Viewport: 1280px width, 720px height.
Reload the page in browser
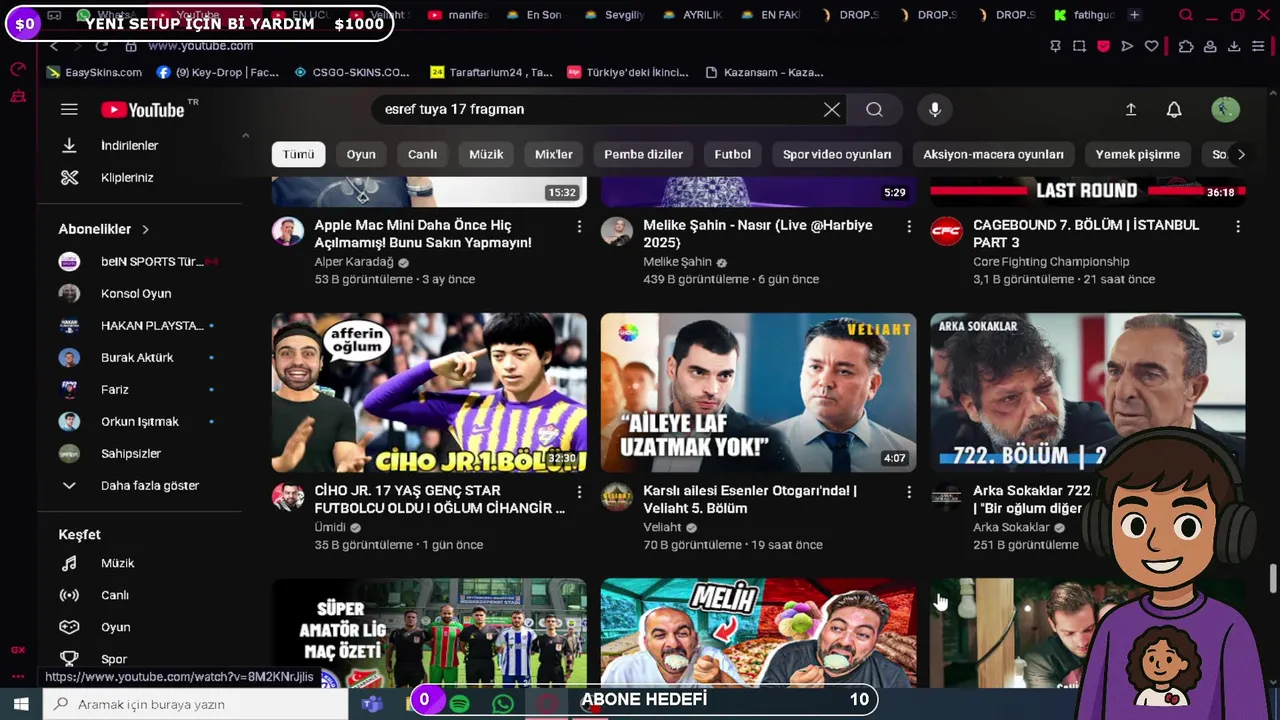(x=101, y=46)
